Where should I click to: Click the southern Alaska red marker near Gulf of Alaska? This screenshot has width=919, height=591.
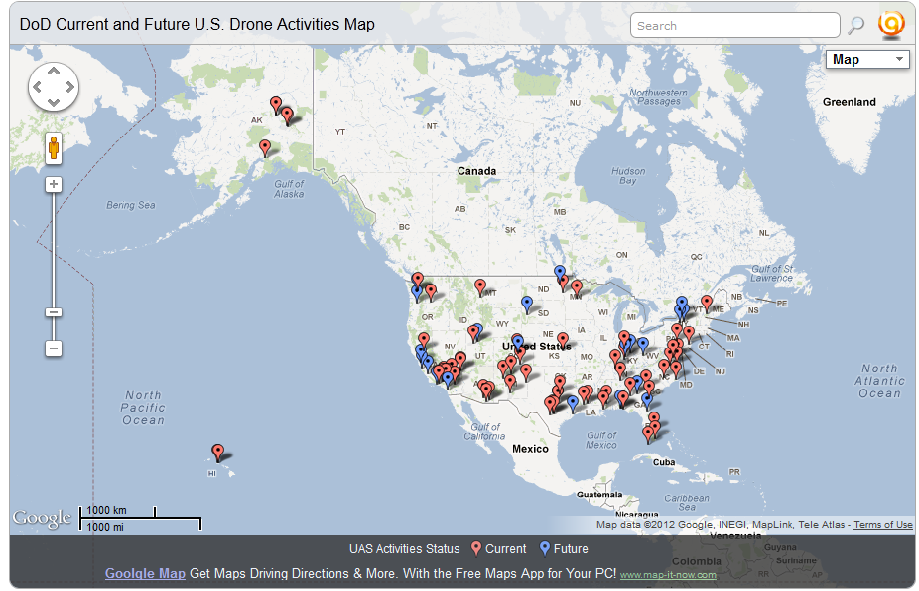pyautogui.click(x=265, y=147)
